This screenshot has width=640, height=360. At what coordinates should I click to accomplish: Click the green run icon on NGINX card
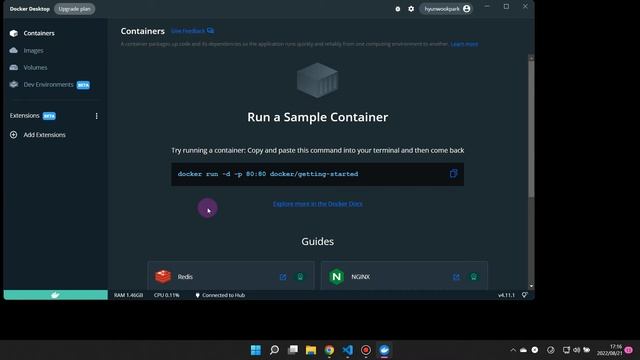473,277
